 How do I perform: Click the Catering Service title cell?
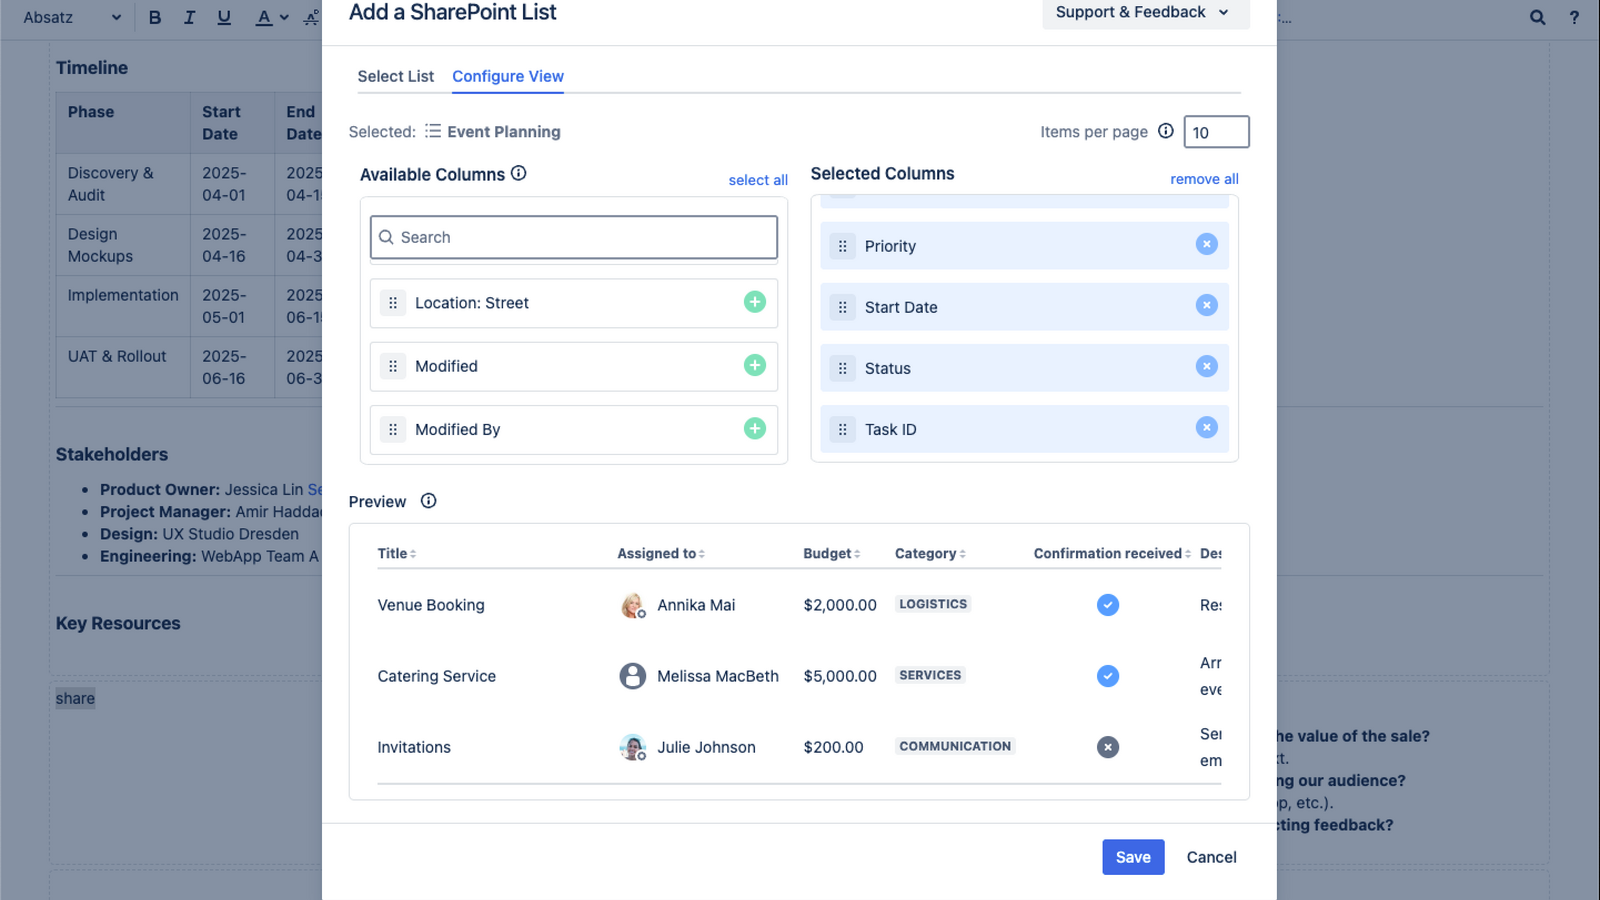437,676
